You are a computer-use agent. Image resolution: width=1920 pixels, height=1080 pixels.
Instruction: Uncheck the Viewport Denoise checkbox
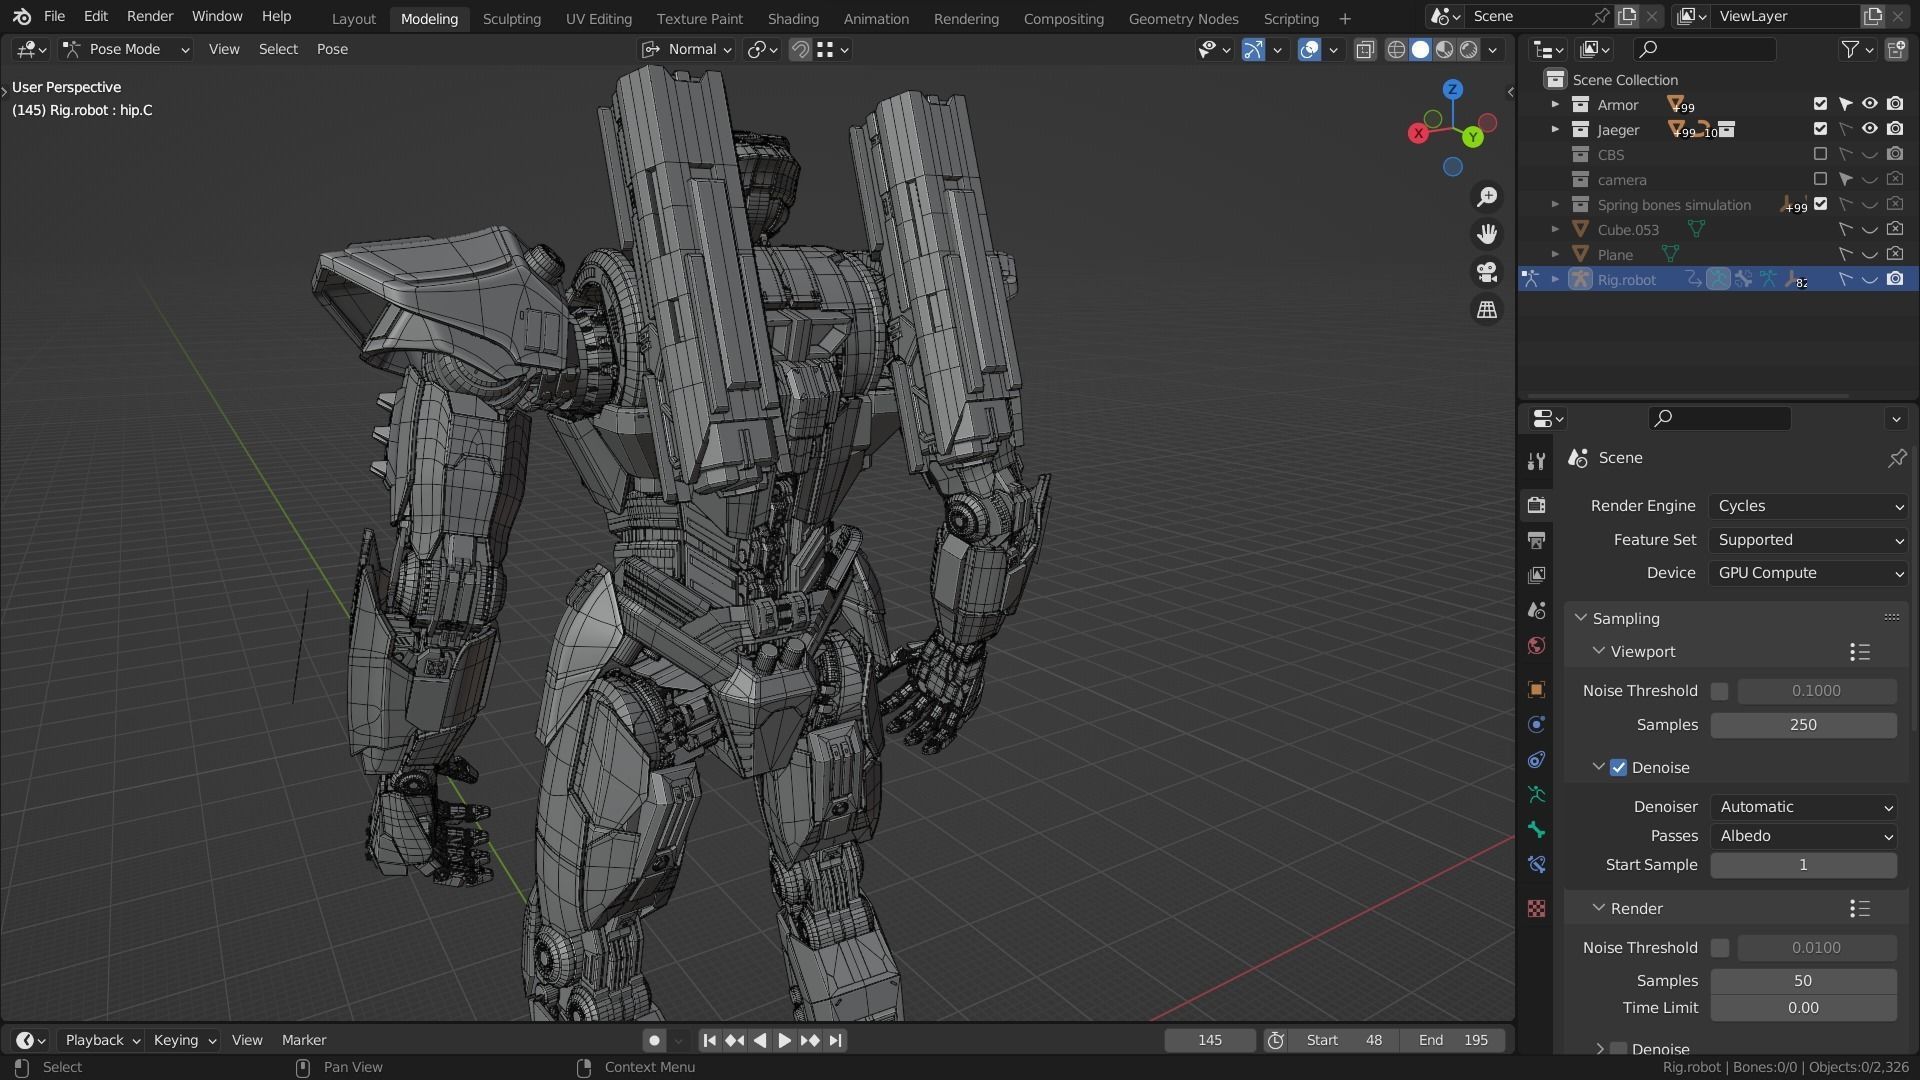click(x=1618, y=768)
